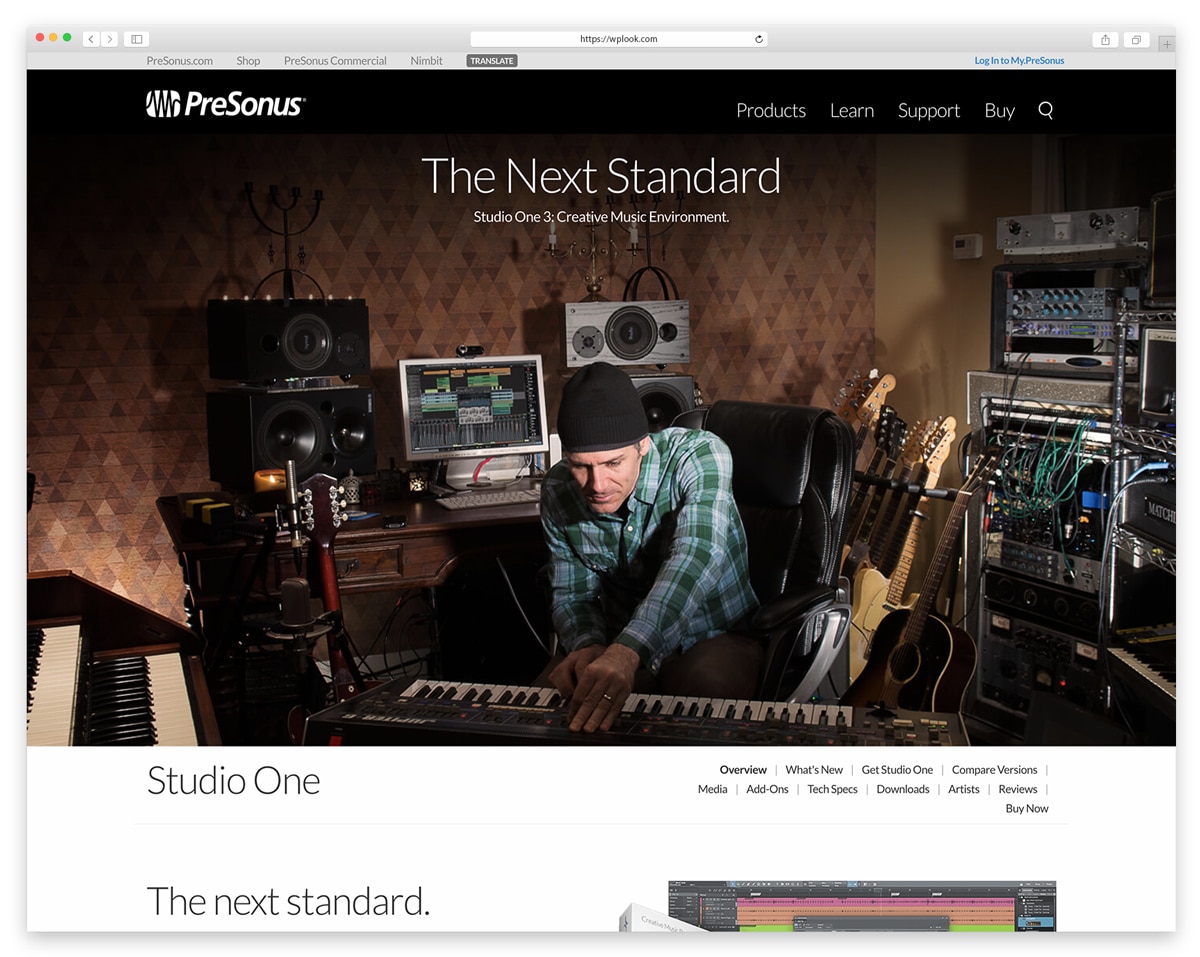Image resolution: width=1200 pixels, height=957 pixels.
Task: Open the Support navigation item
Action: 929,111
